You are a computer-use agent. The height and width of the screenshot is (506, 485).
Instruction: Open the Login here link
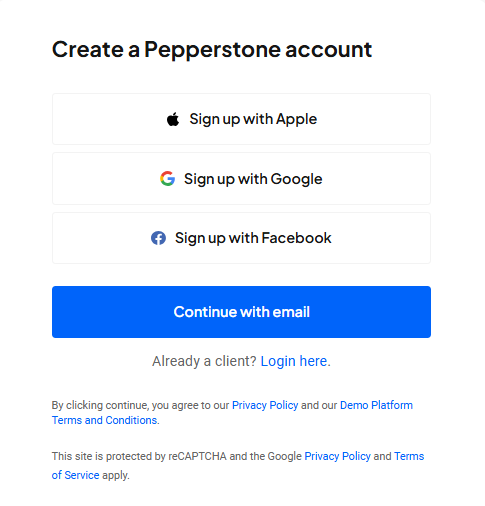294,361
